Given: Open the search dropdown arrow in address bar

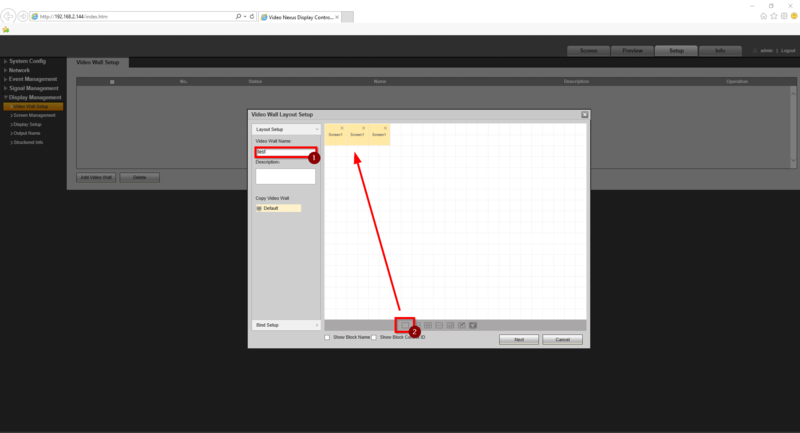Looking at the screenshot, I should (245, 16).
